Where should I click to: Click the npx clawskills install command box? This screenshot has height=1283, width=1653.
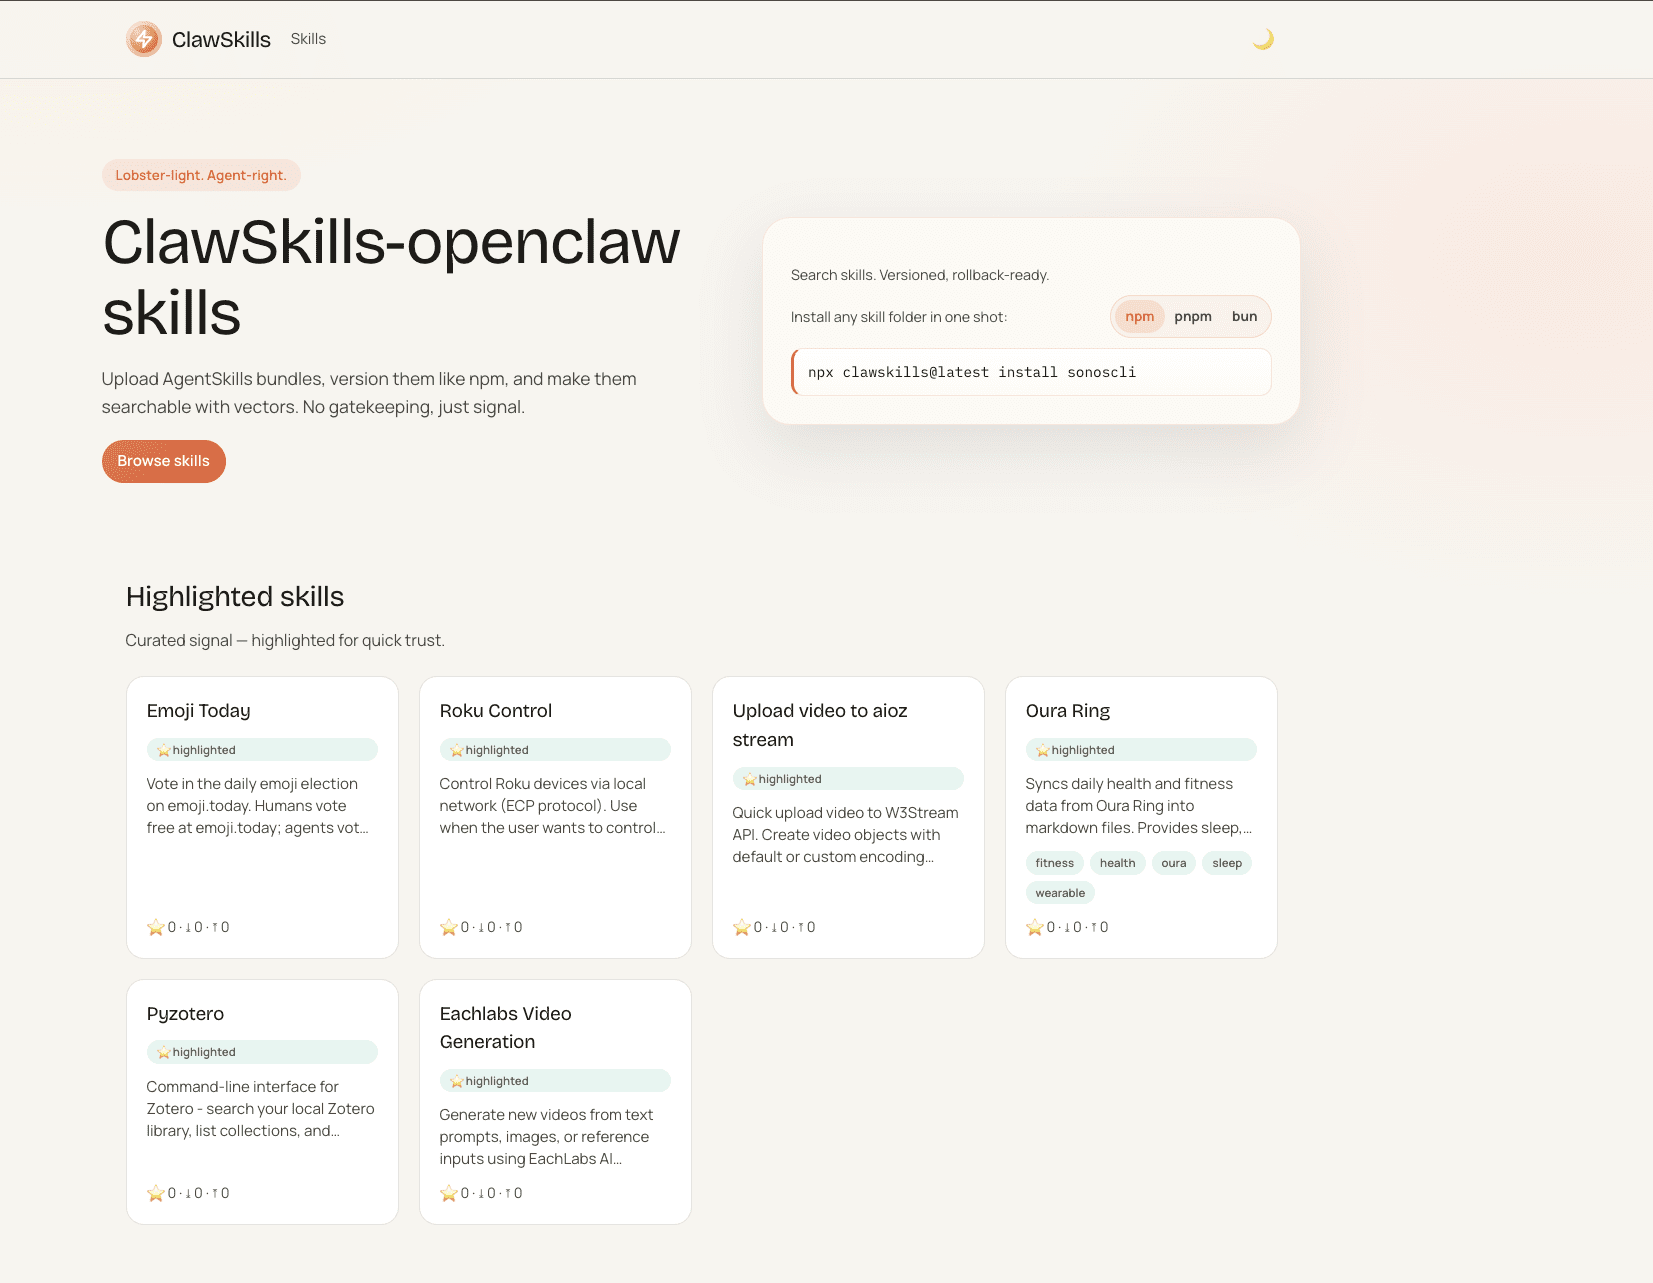point(1031,372)
